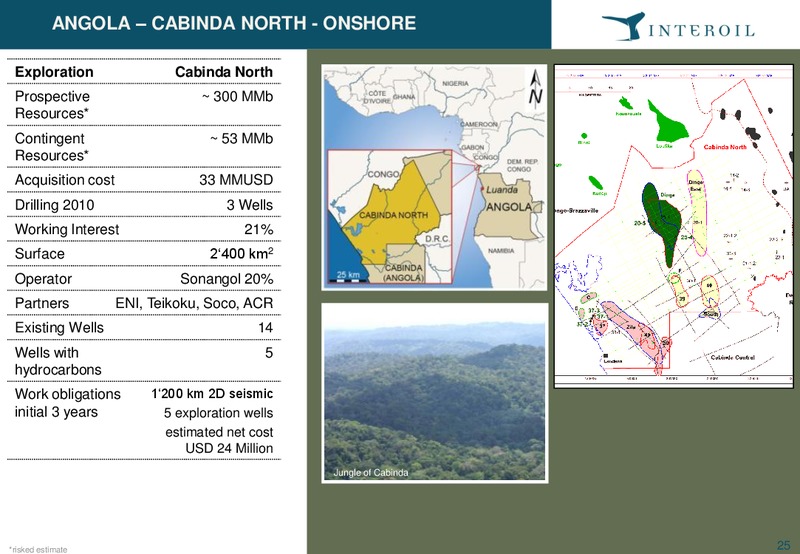The height and width of the screenshot is (554, 800).
Task: Click 'ENI, Teikoku, Soco, ACR' partners text
Action: pos(194,304)
